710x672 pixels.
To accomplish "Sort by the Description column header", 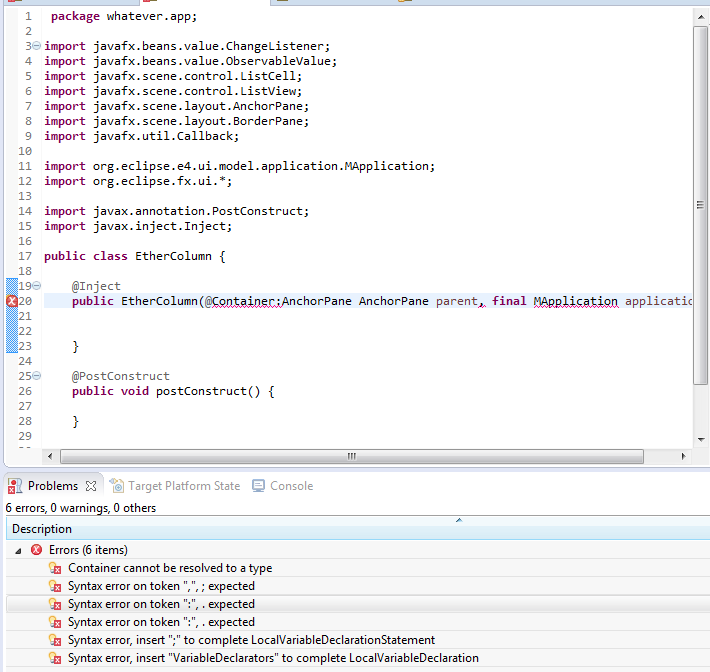I will pyautogui.click(x=358, y=529).
